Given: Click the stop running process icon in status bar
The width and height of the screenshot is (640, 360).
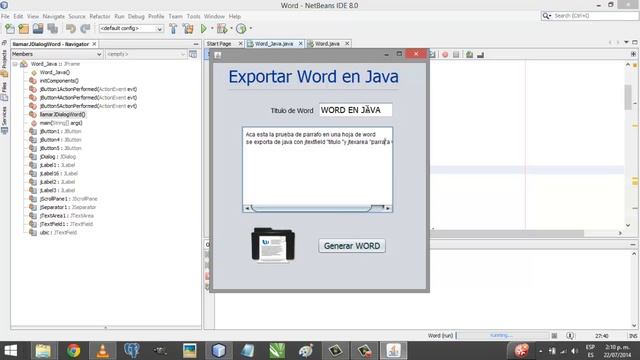Looking at the screenshot, I should click(554, 336).
